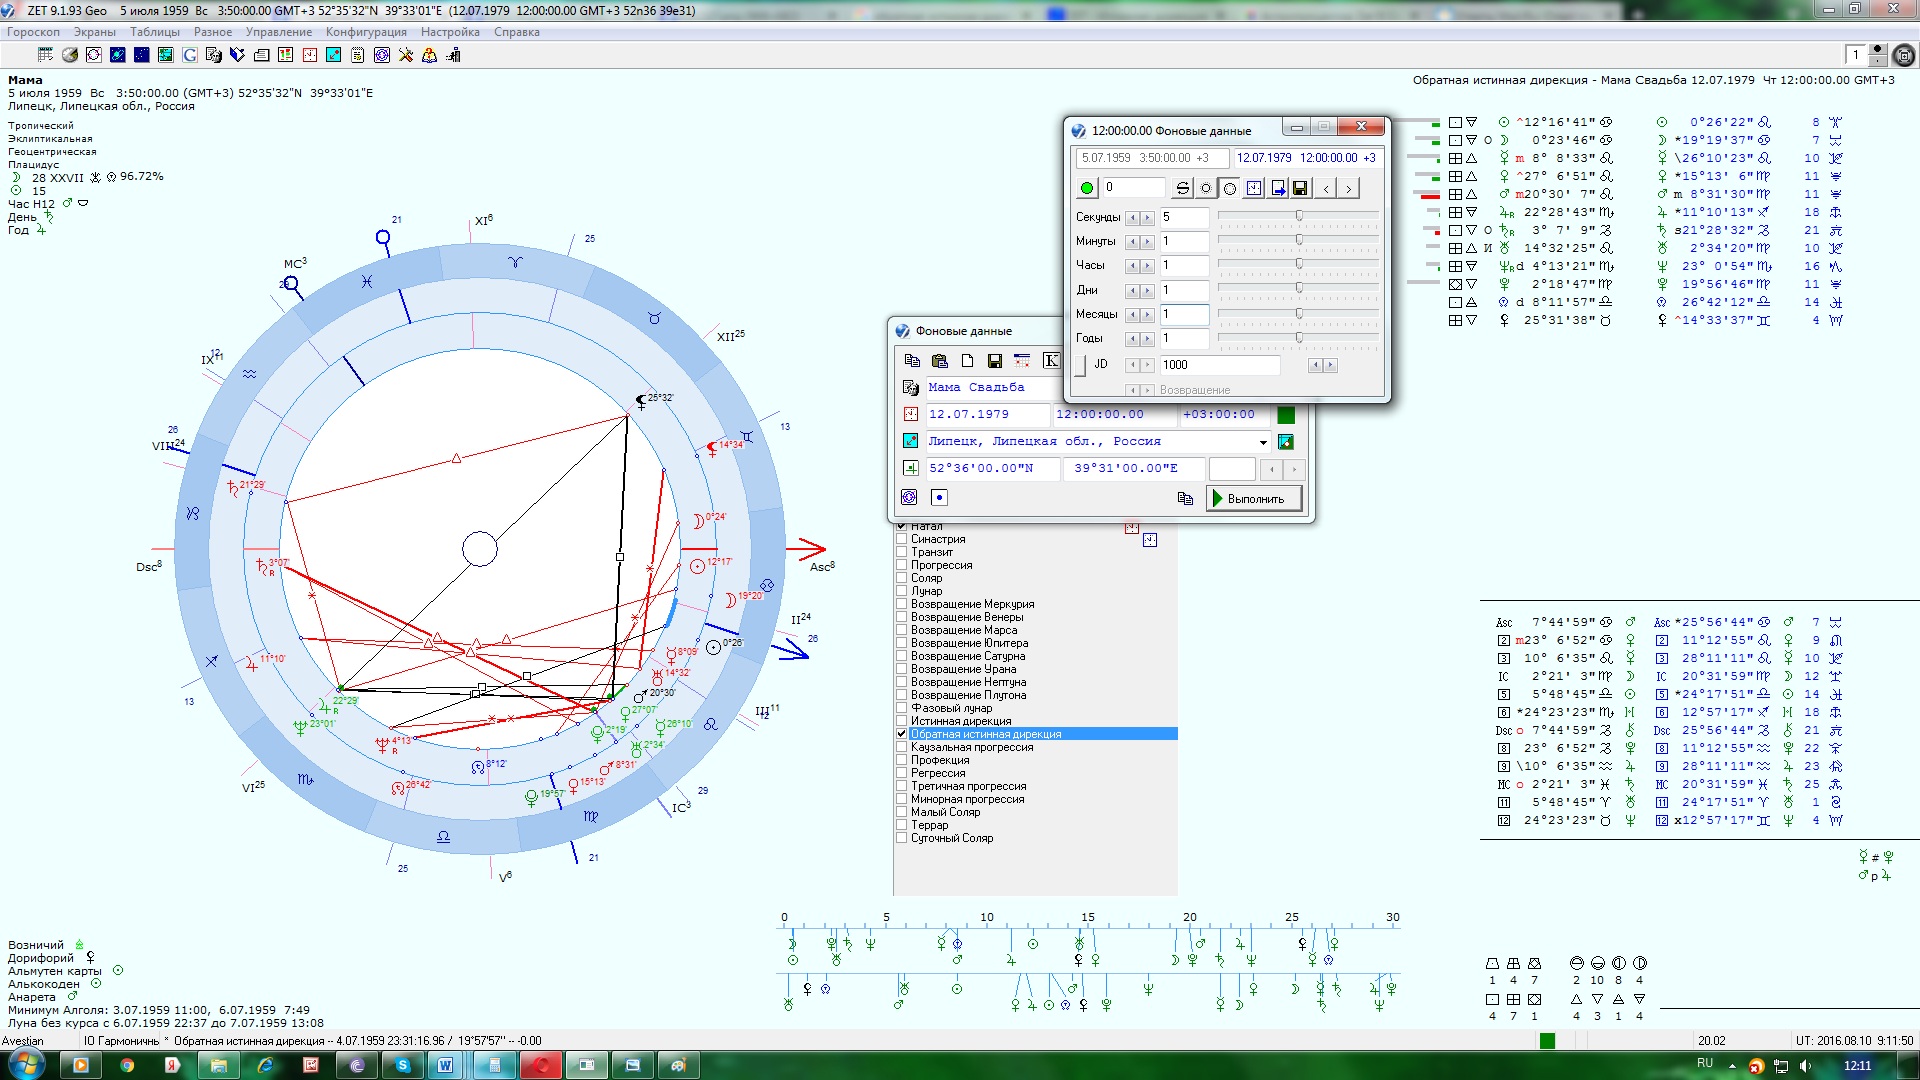
Task: Click the letter K icon in data panel
Action: (x=1050, y=360)
